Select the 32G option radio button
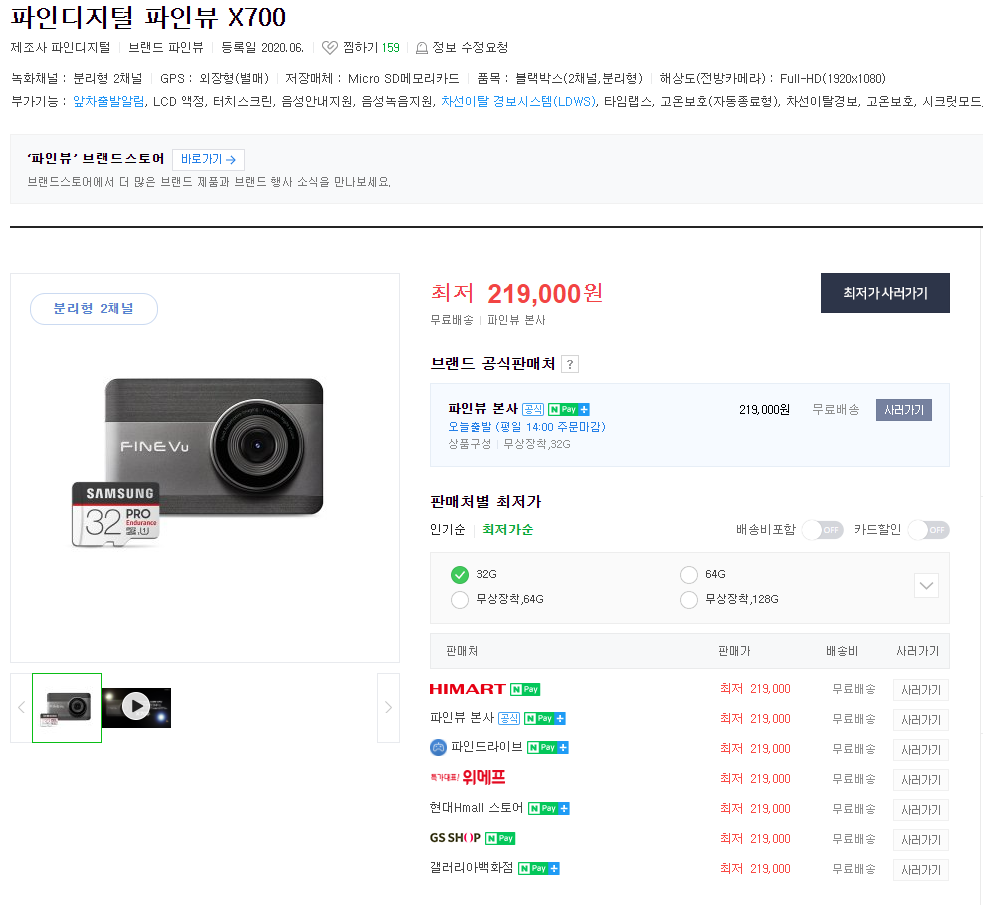This screenshot has width=983, height=905. pos(460,575)
